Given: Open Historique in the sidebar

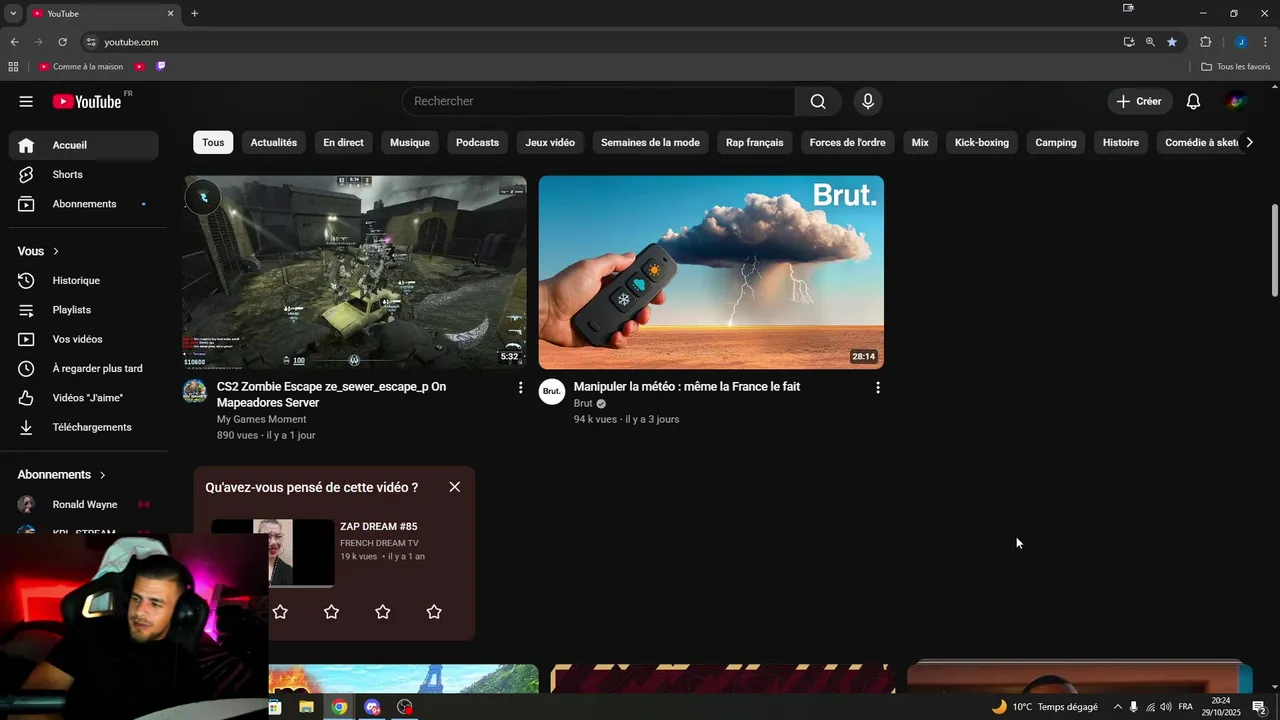Looking at the screenshot, I should 84,281.
